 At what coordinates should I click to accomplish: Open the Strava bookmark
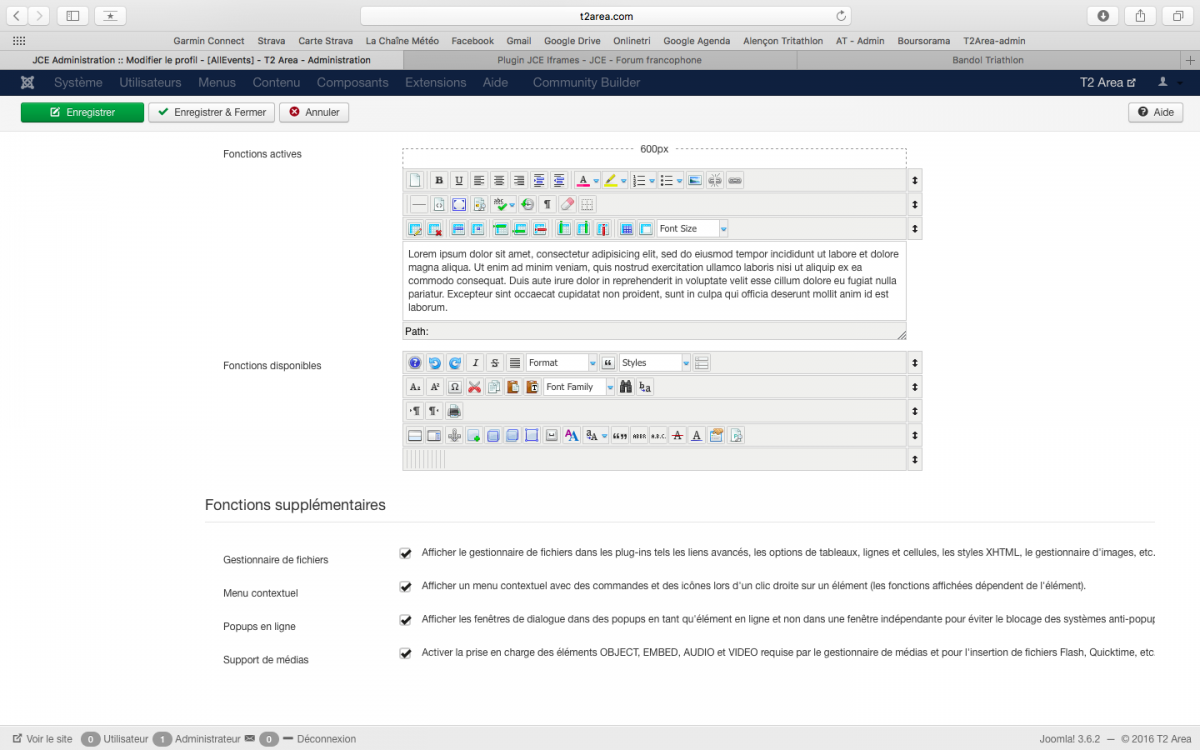tap(271, 41)
